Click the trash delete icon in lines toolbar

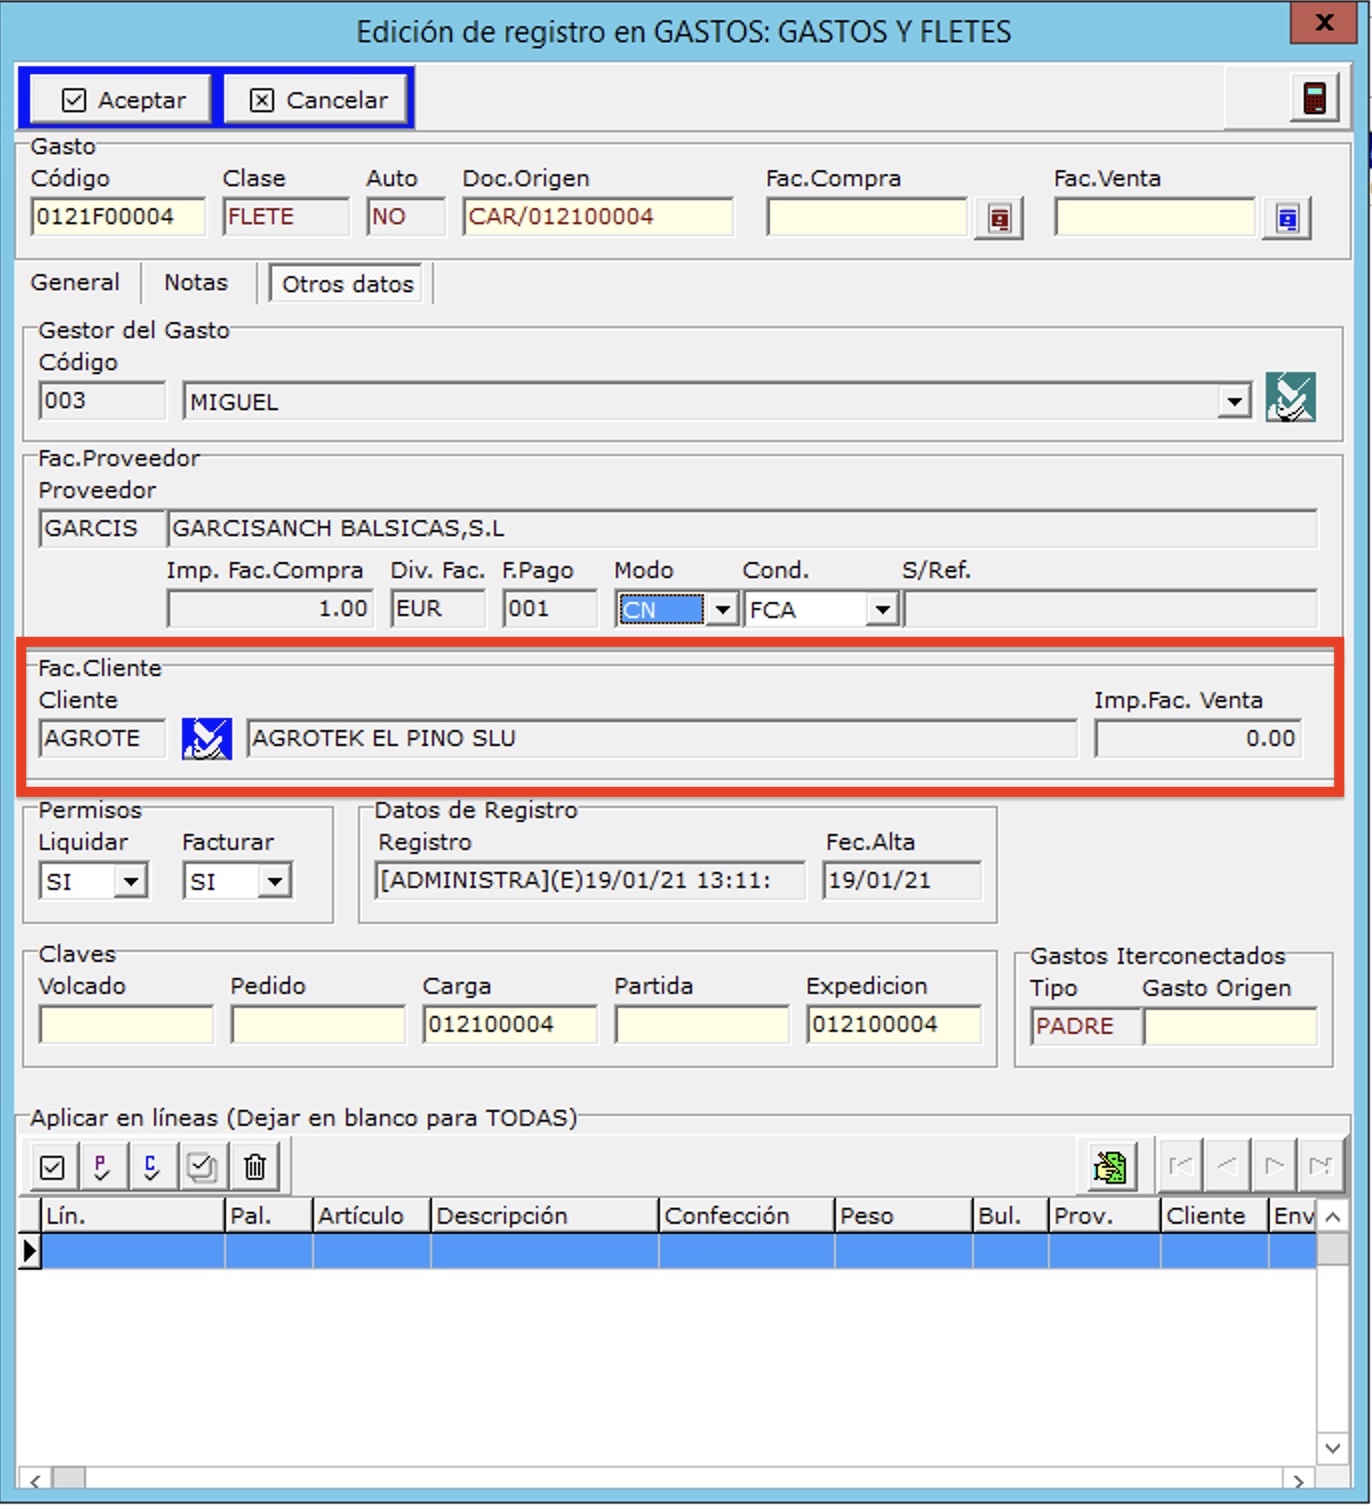(255, 1166)
